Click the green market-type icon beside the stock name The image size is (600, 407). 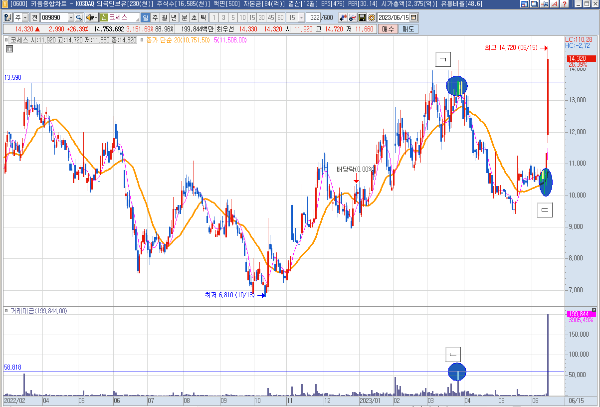point(104,18)
